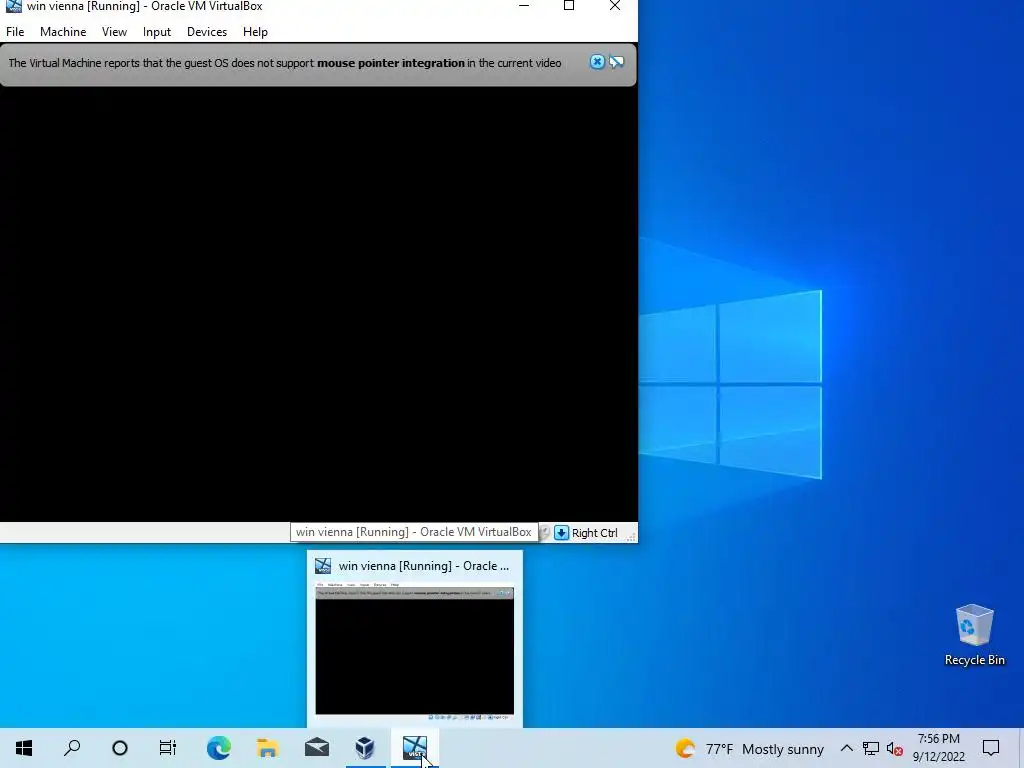Click the running win vienna VM taskbar icon
This screenshot has height=768, width=1024.
click(x=415, y=748)
